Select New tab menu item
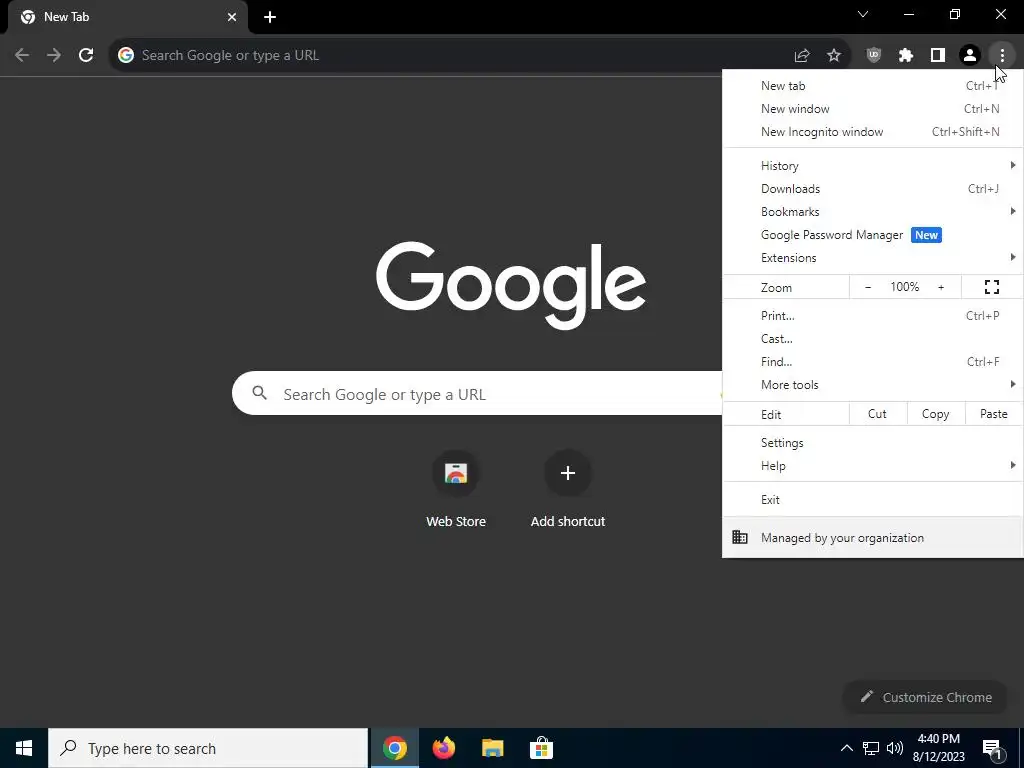This screenshot has width=1024, height=768. [x=872, y=86]
